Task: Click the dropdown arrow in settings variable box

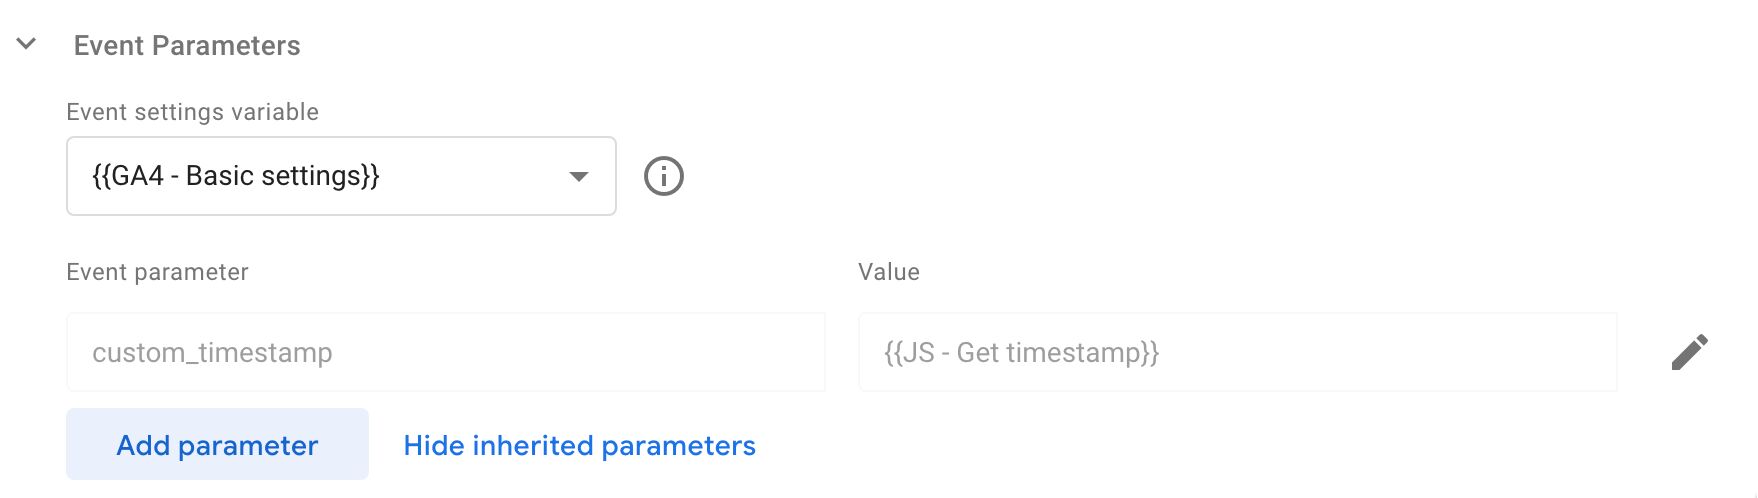Action: pos(578,177)
